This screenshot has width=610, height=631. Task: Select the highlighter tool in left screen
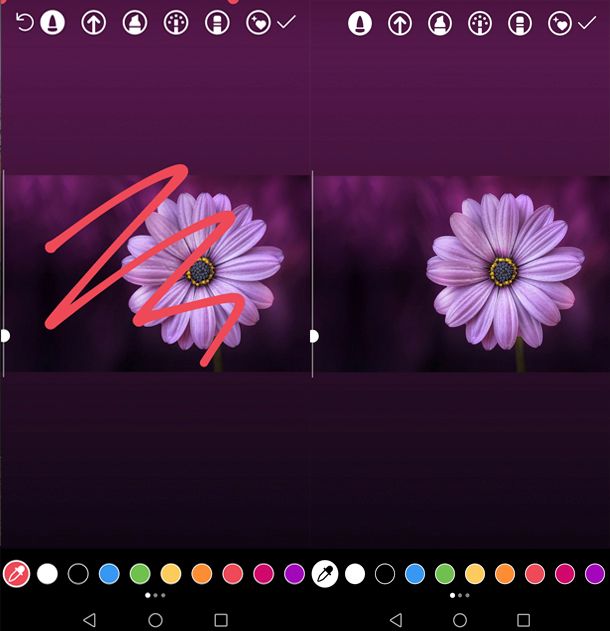pyautogui.click(x=135, y=22)
